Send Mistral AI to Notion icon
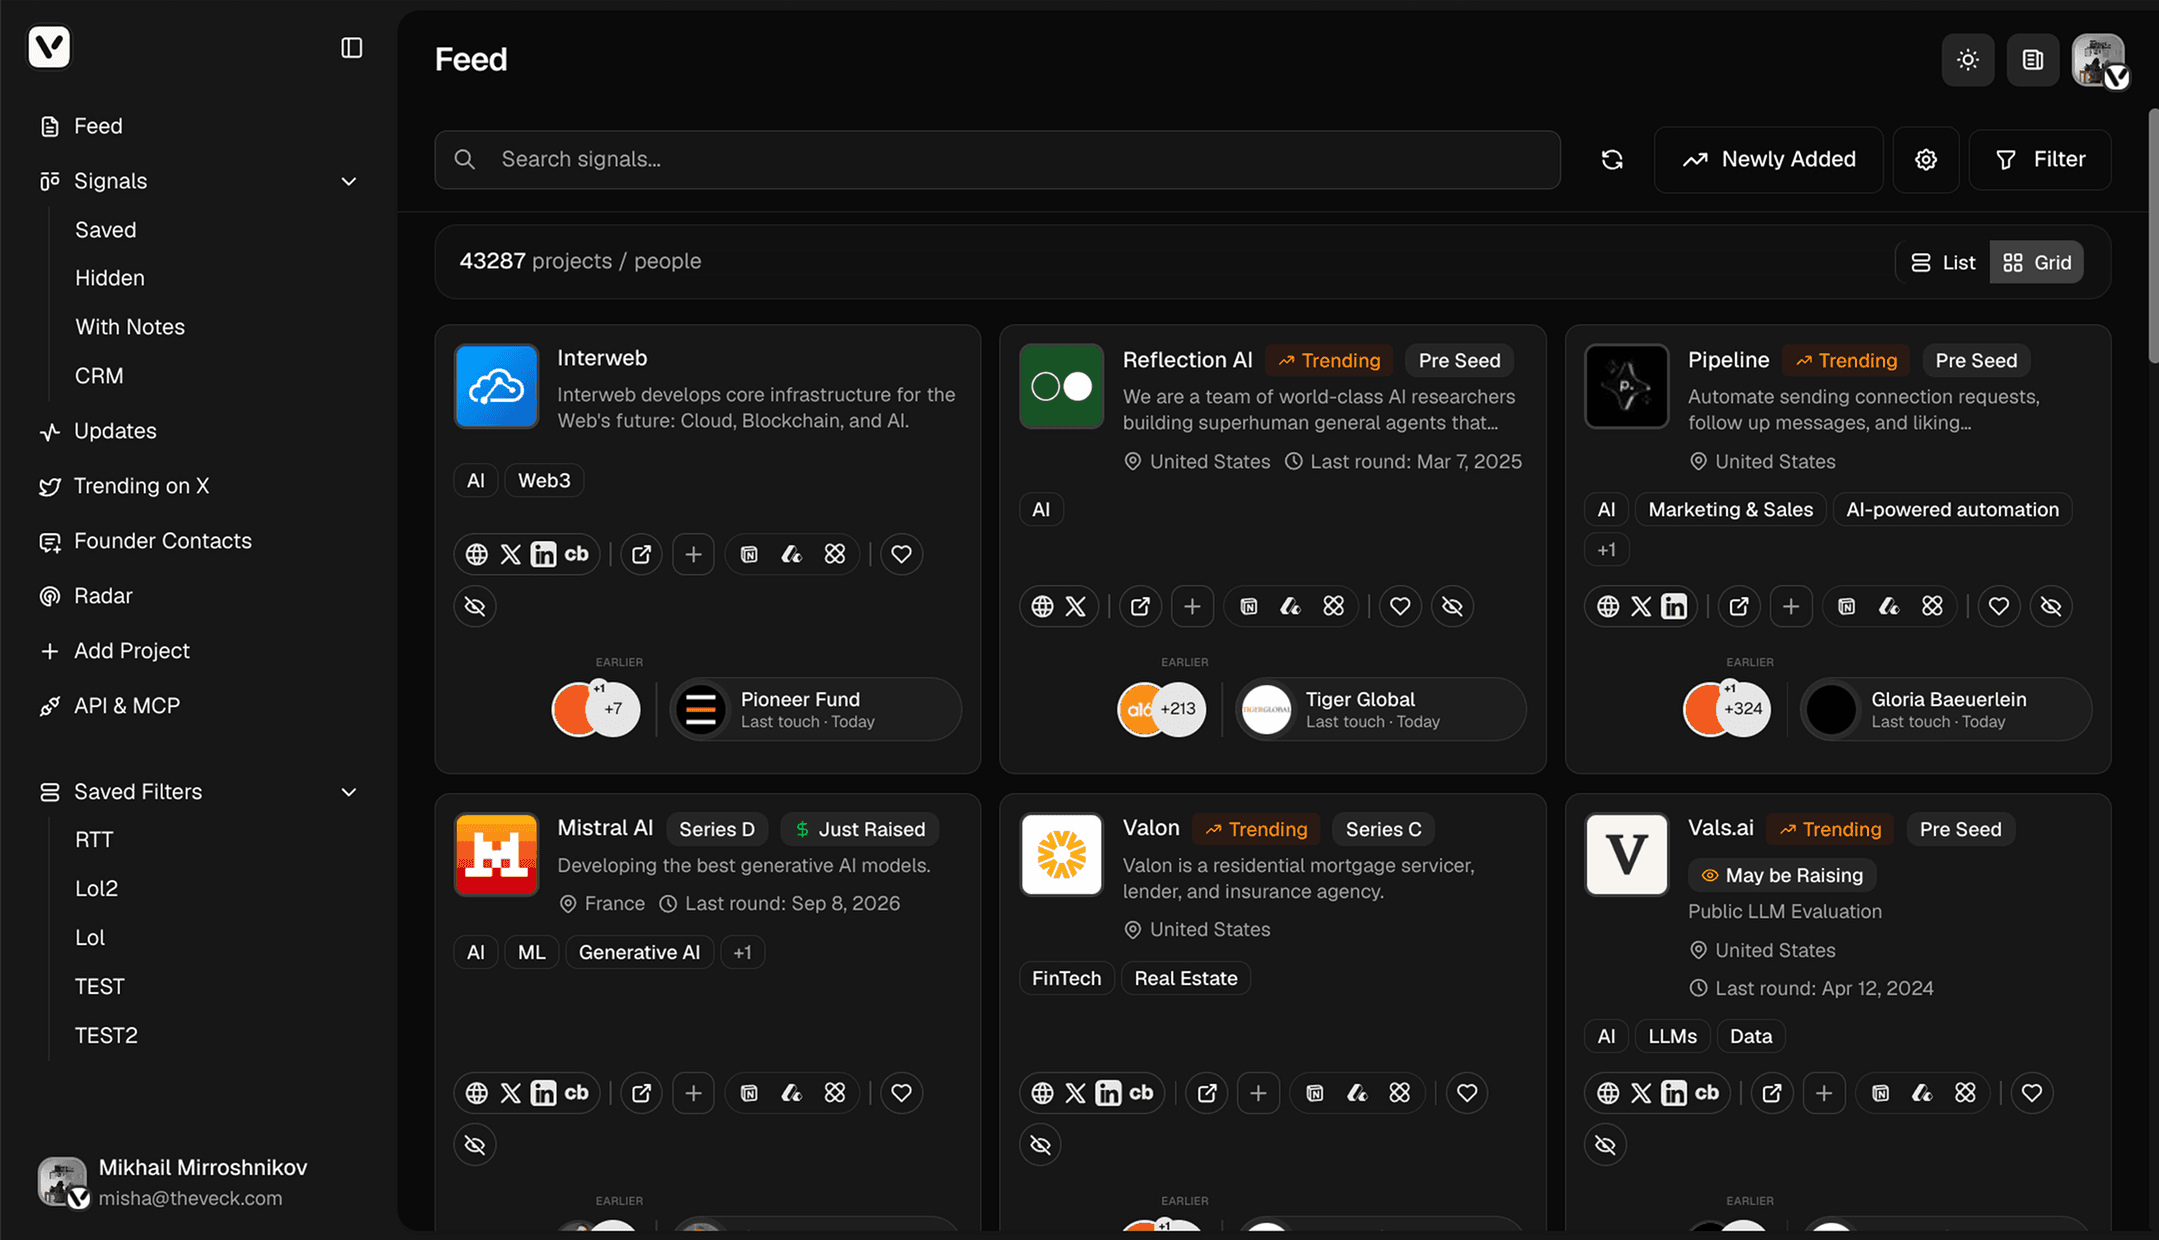The image size is (2159, 1240). pos(749,1093)
